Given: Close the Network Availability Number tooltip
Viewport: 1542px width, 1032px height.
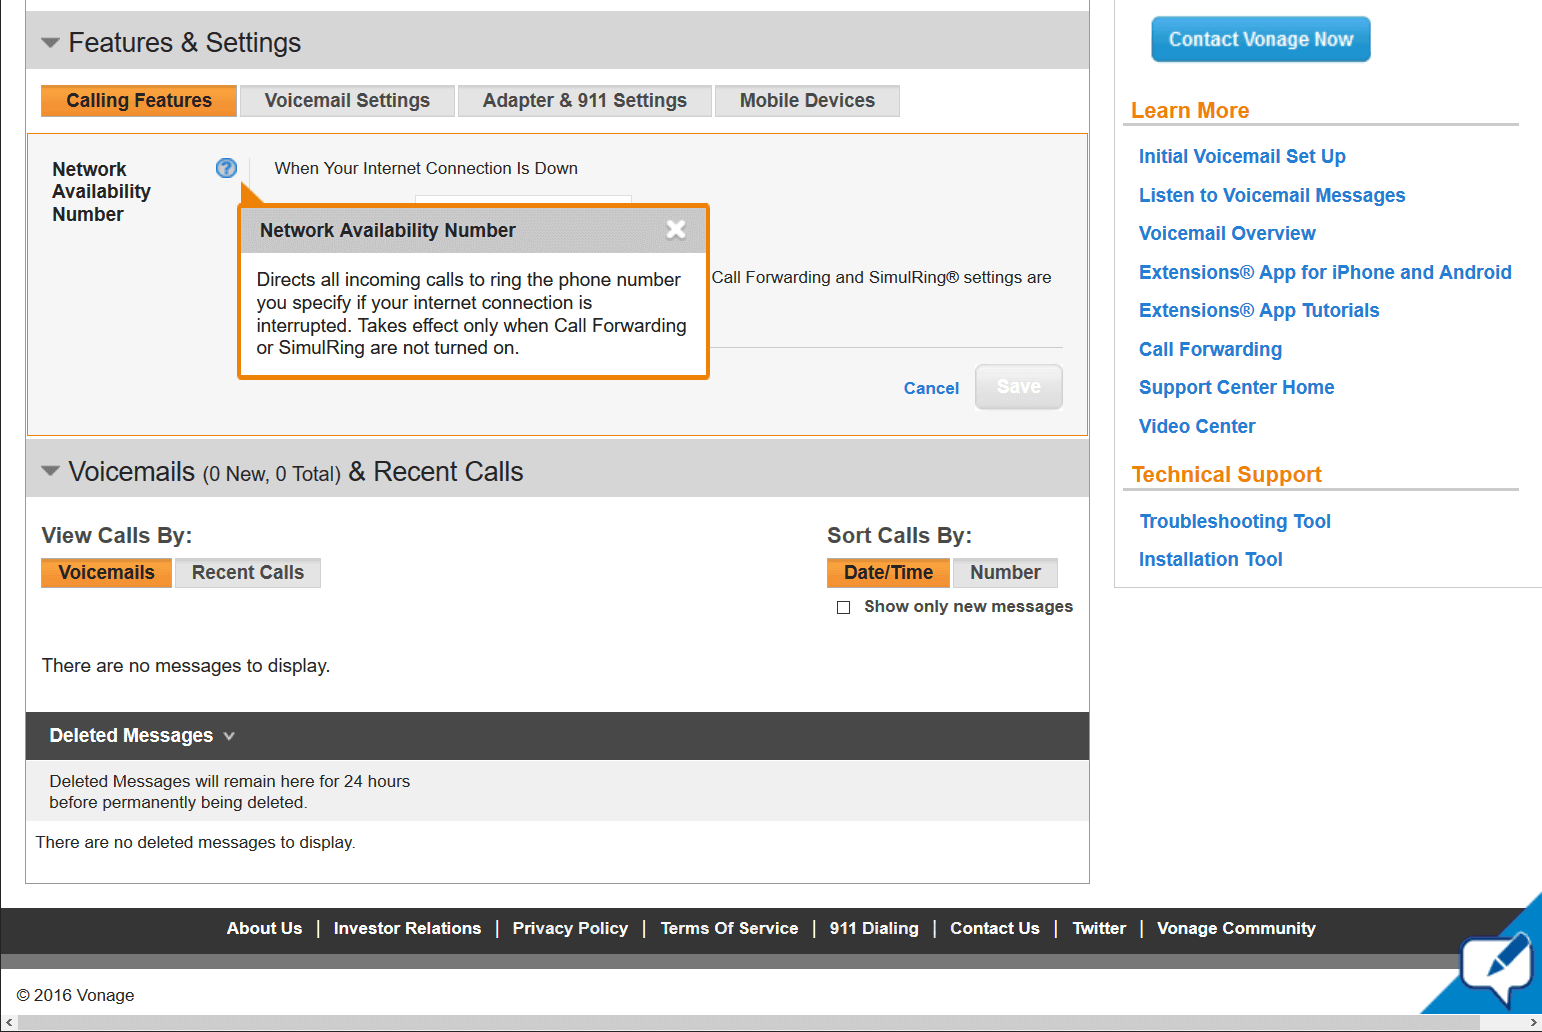Looking at the screenshot, I should 676,230.
